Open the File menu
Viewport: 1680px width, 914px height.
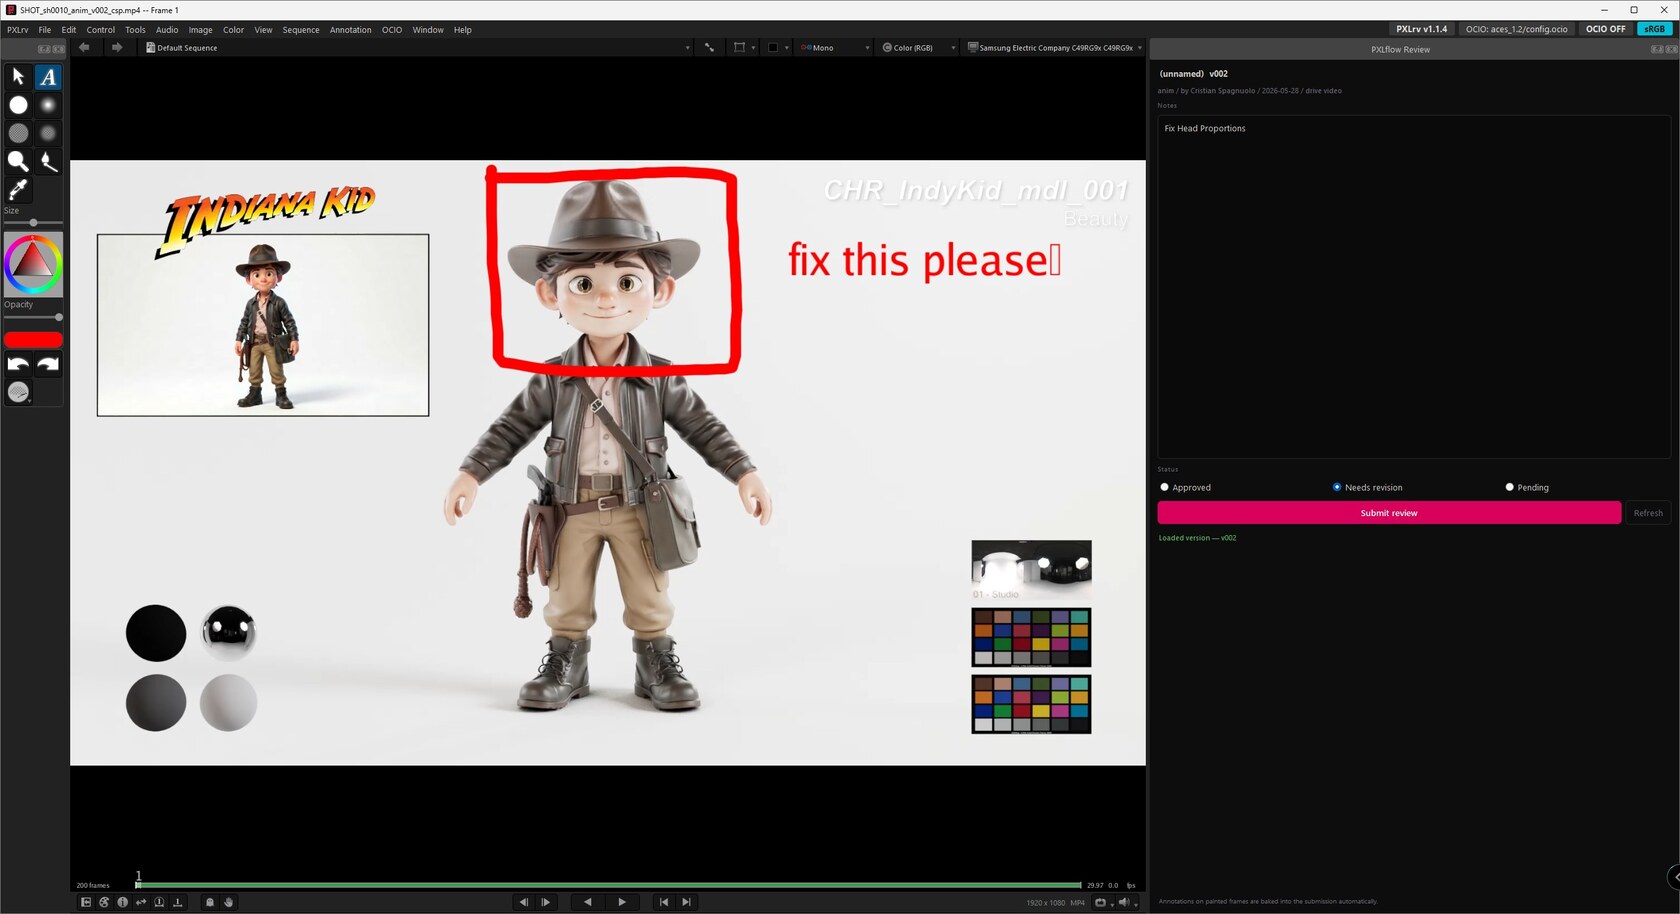[x=45, y=30]
